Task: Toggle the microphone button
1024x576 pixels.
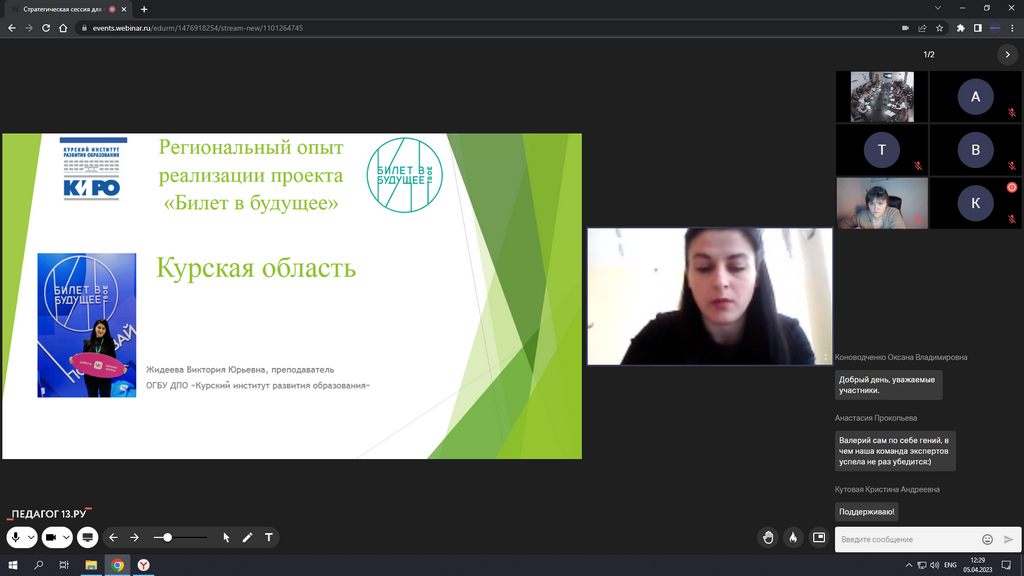Action: tap(16, 537)
